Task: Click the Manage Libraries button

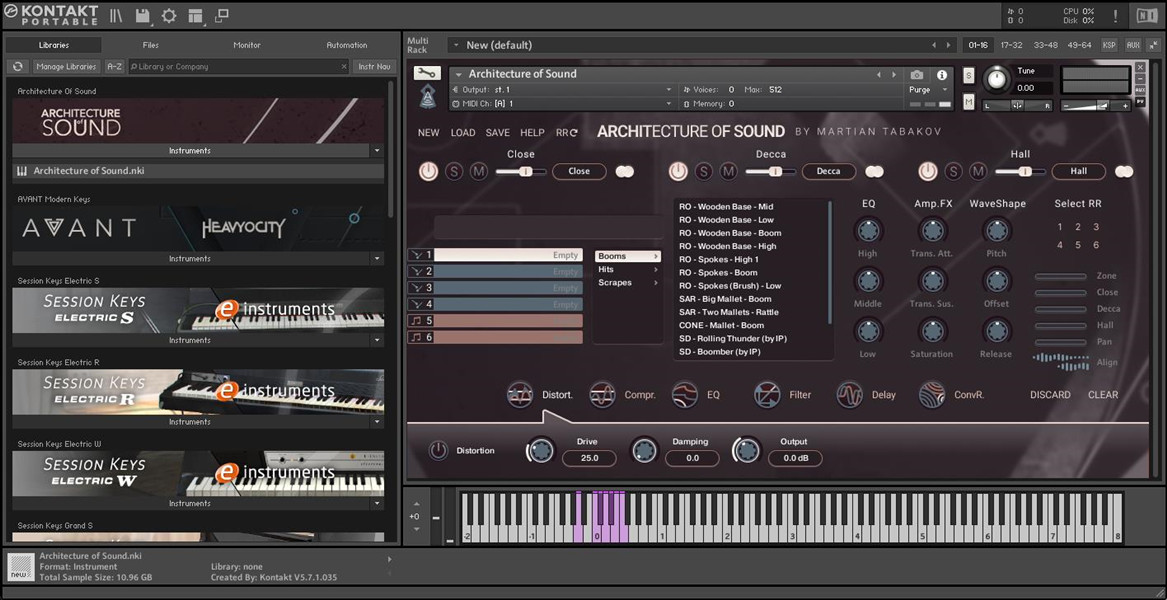Action: (66, 67)
